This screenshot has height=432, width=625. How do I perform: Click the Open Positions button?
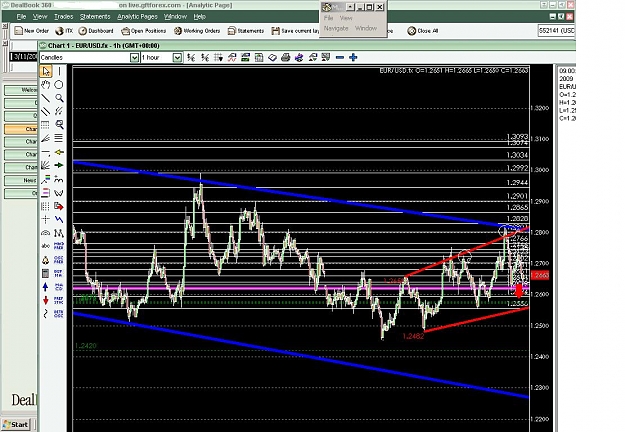click(143, 31)
